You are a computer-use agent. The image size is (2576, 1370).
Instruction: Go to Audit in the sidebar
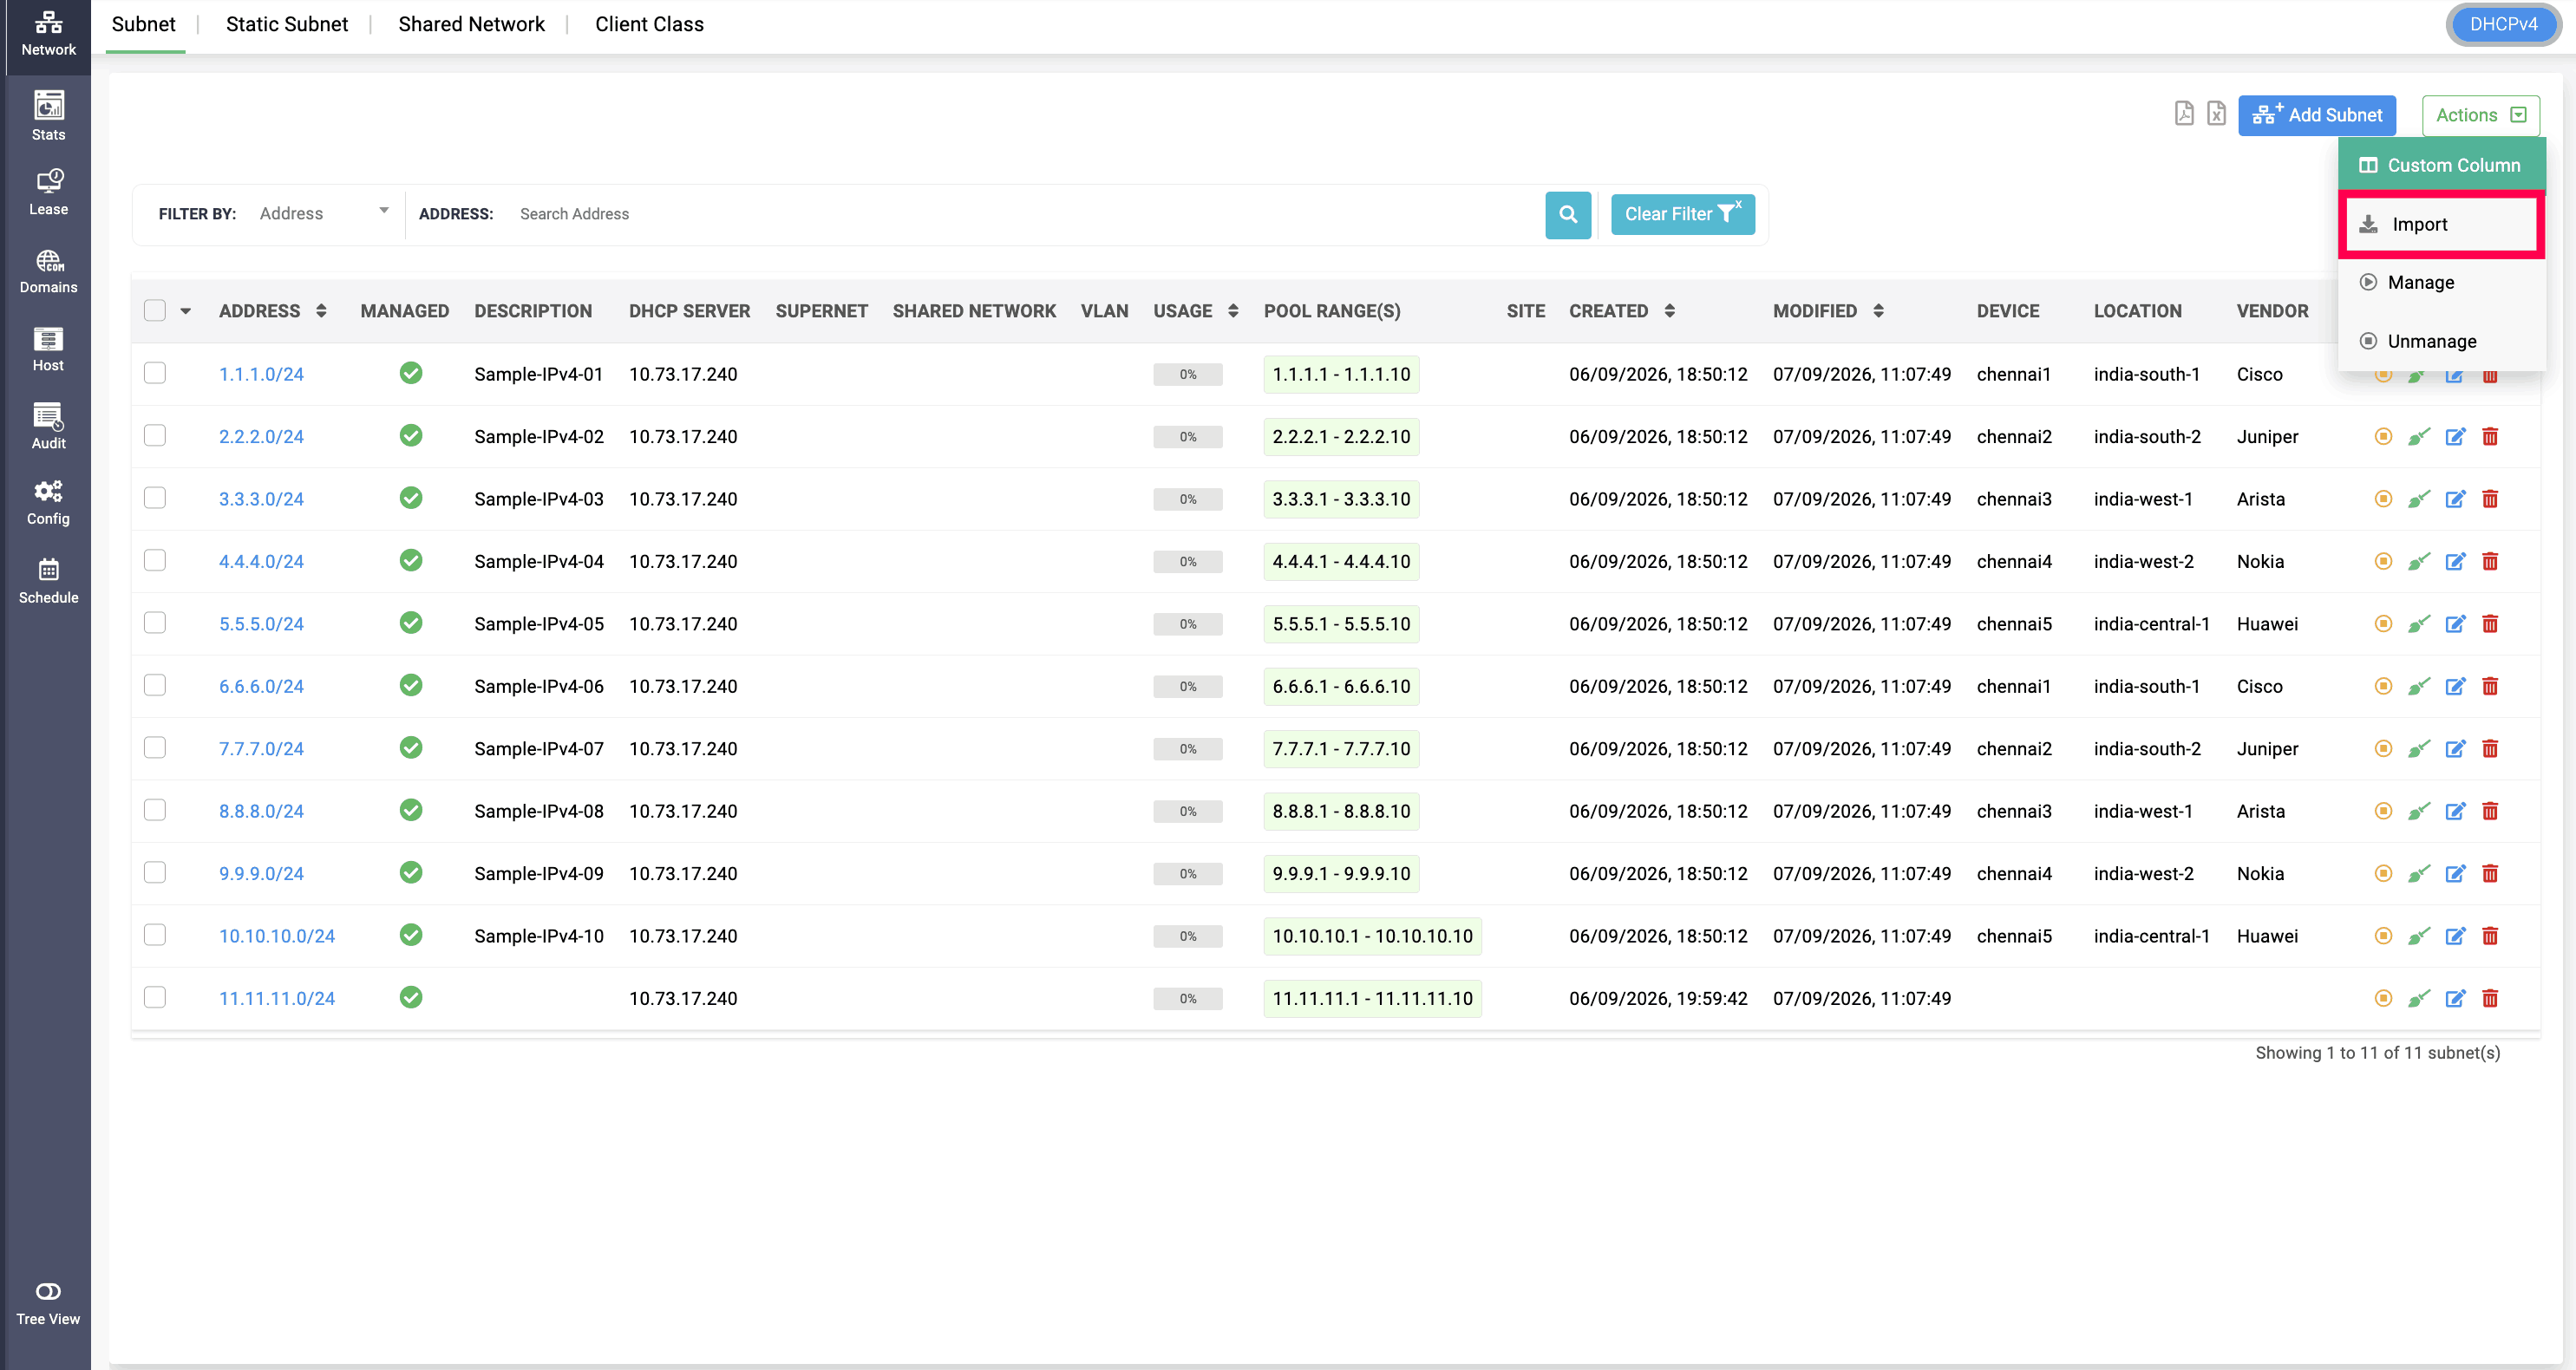pos(48,427)
